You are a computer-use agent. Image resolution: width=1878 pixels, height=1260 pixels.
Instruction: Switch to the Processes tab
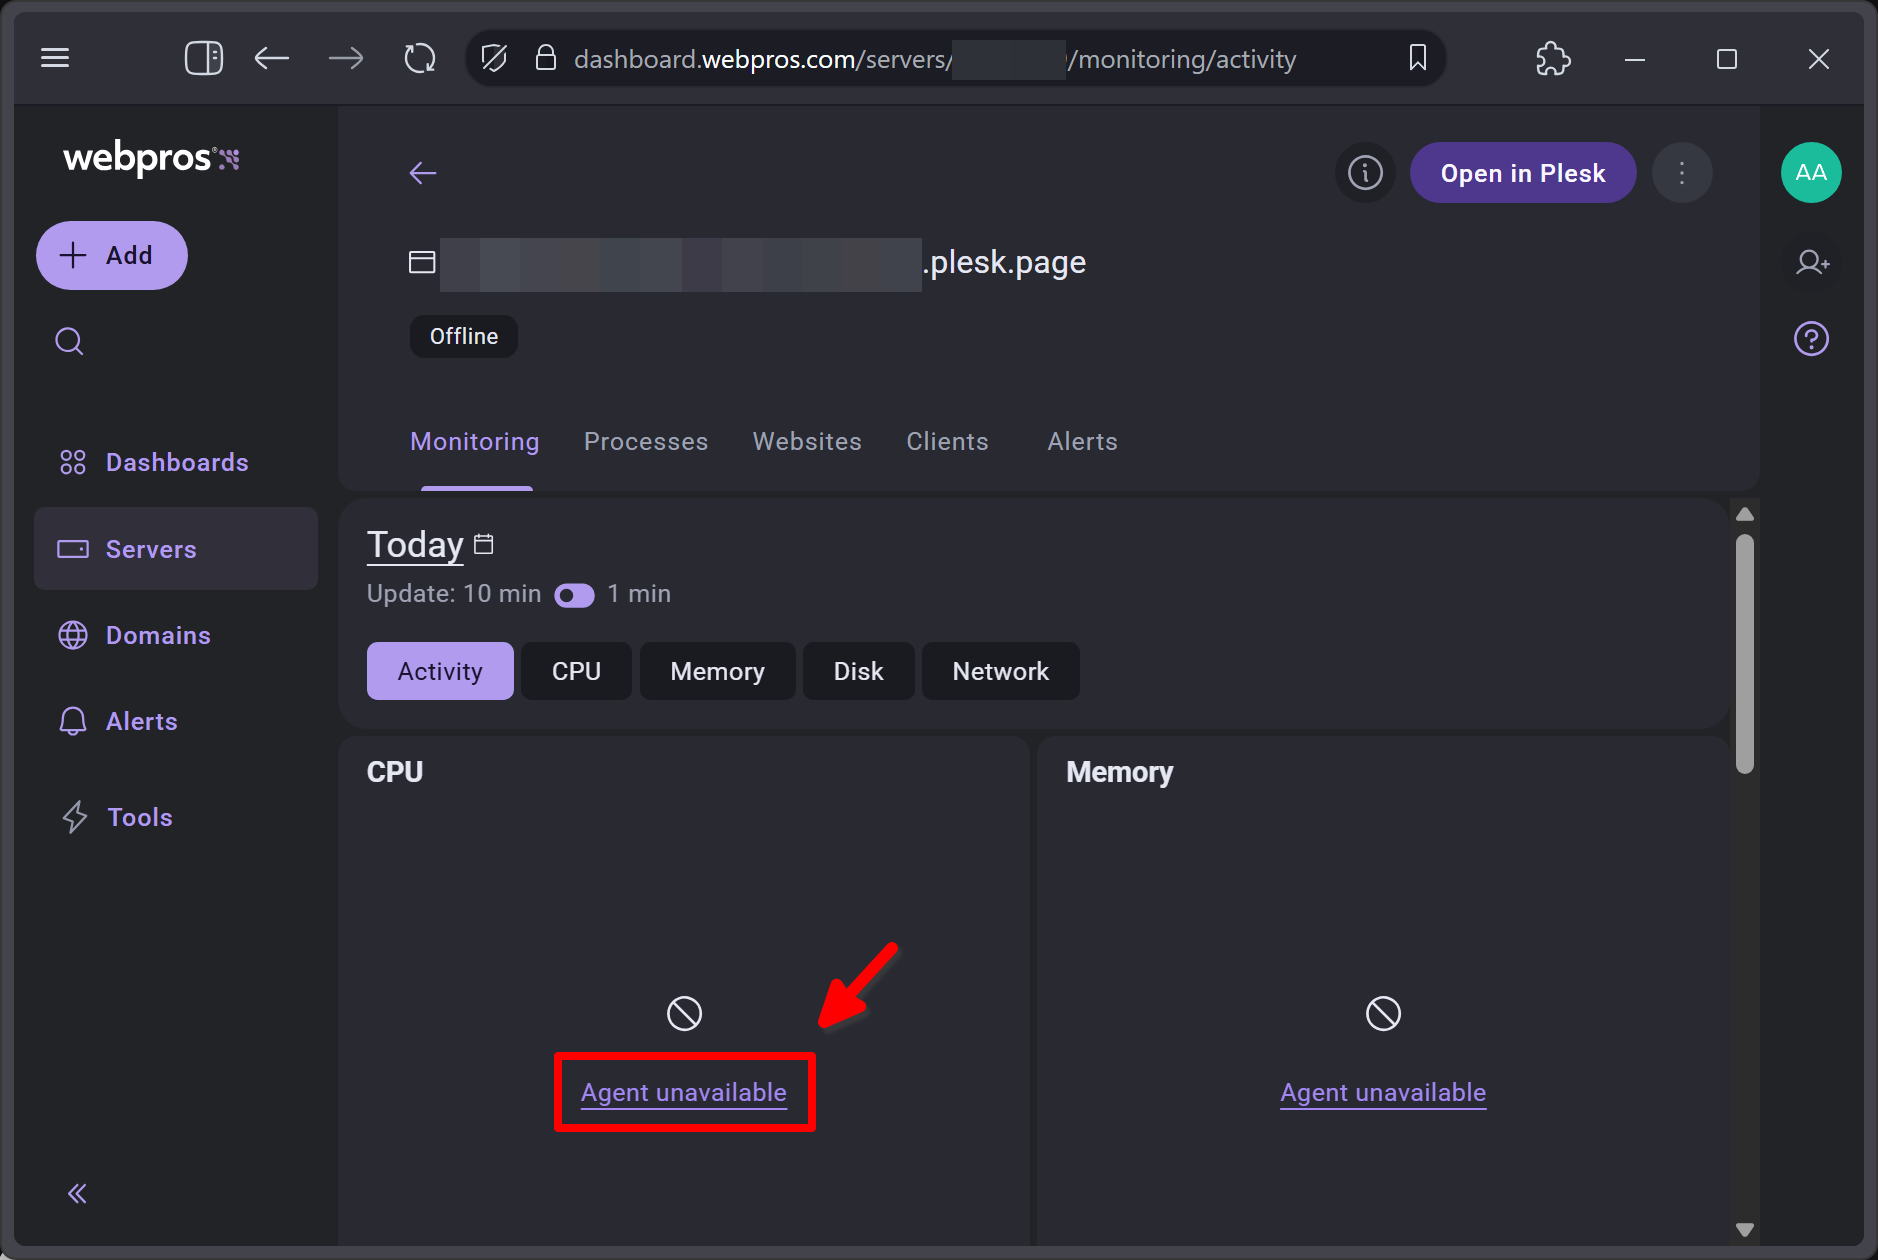point(646,441)
